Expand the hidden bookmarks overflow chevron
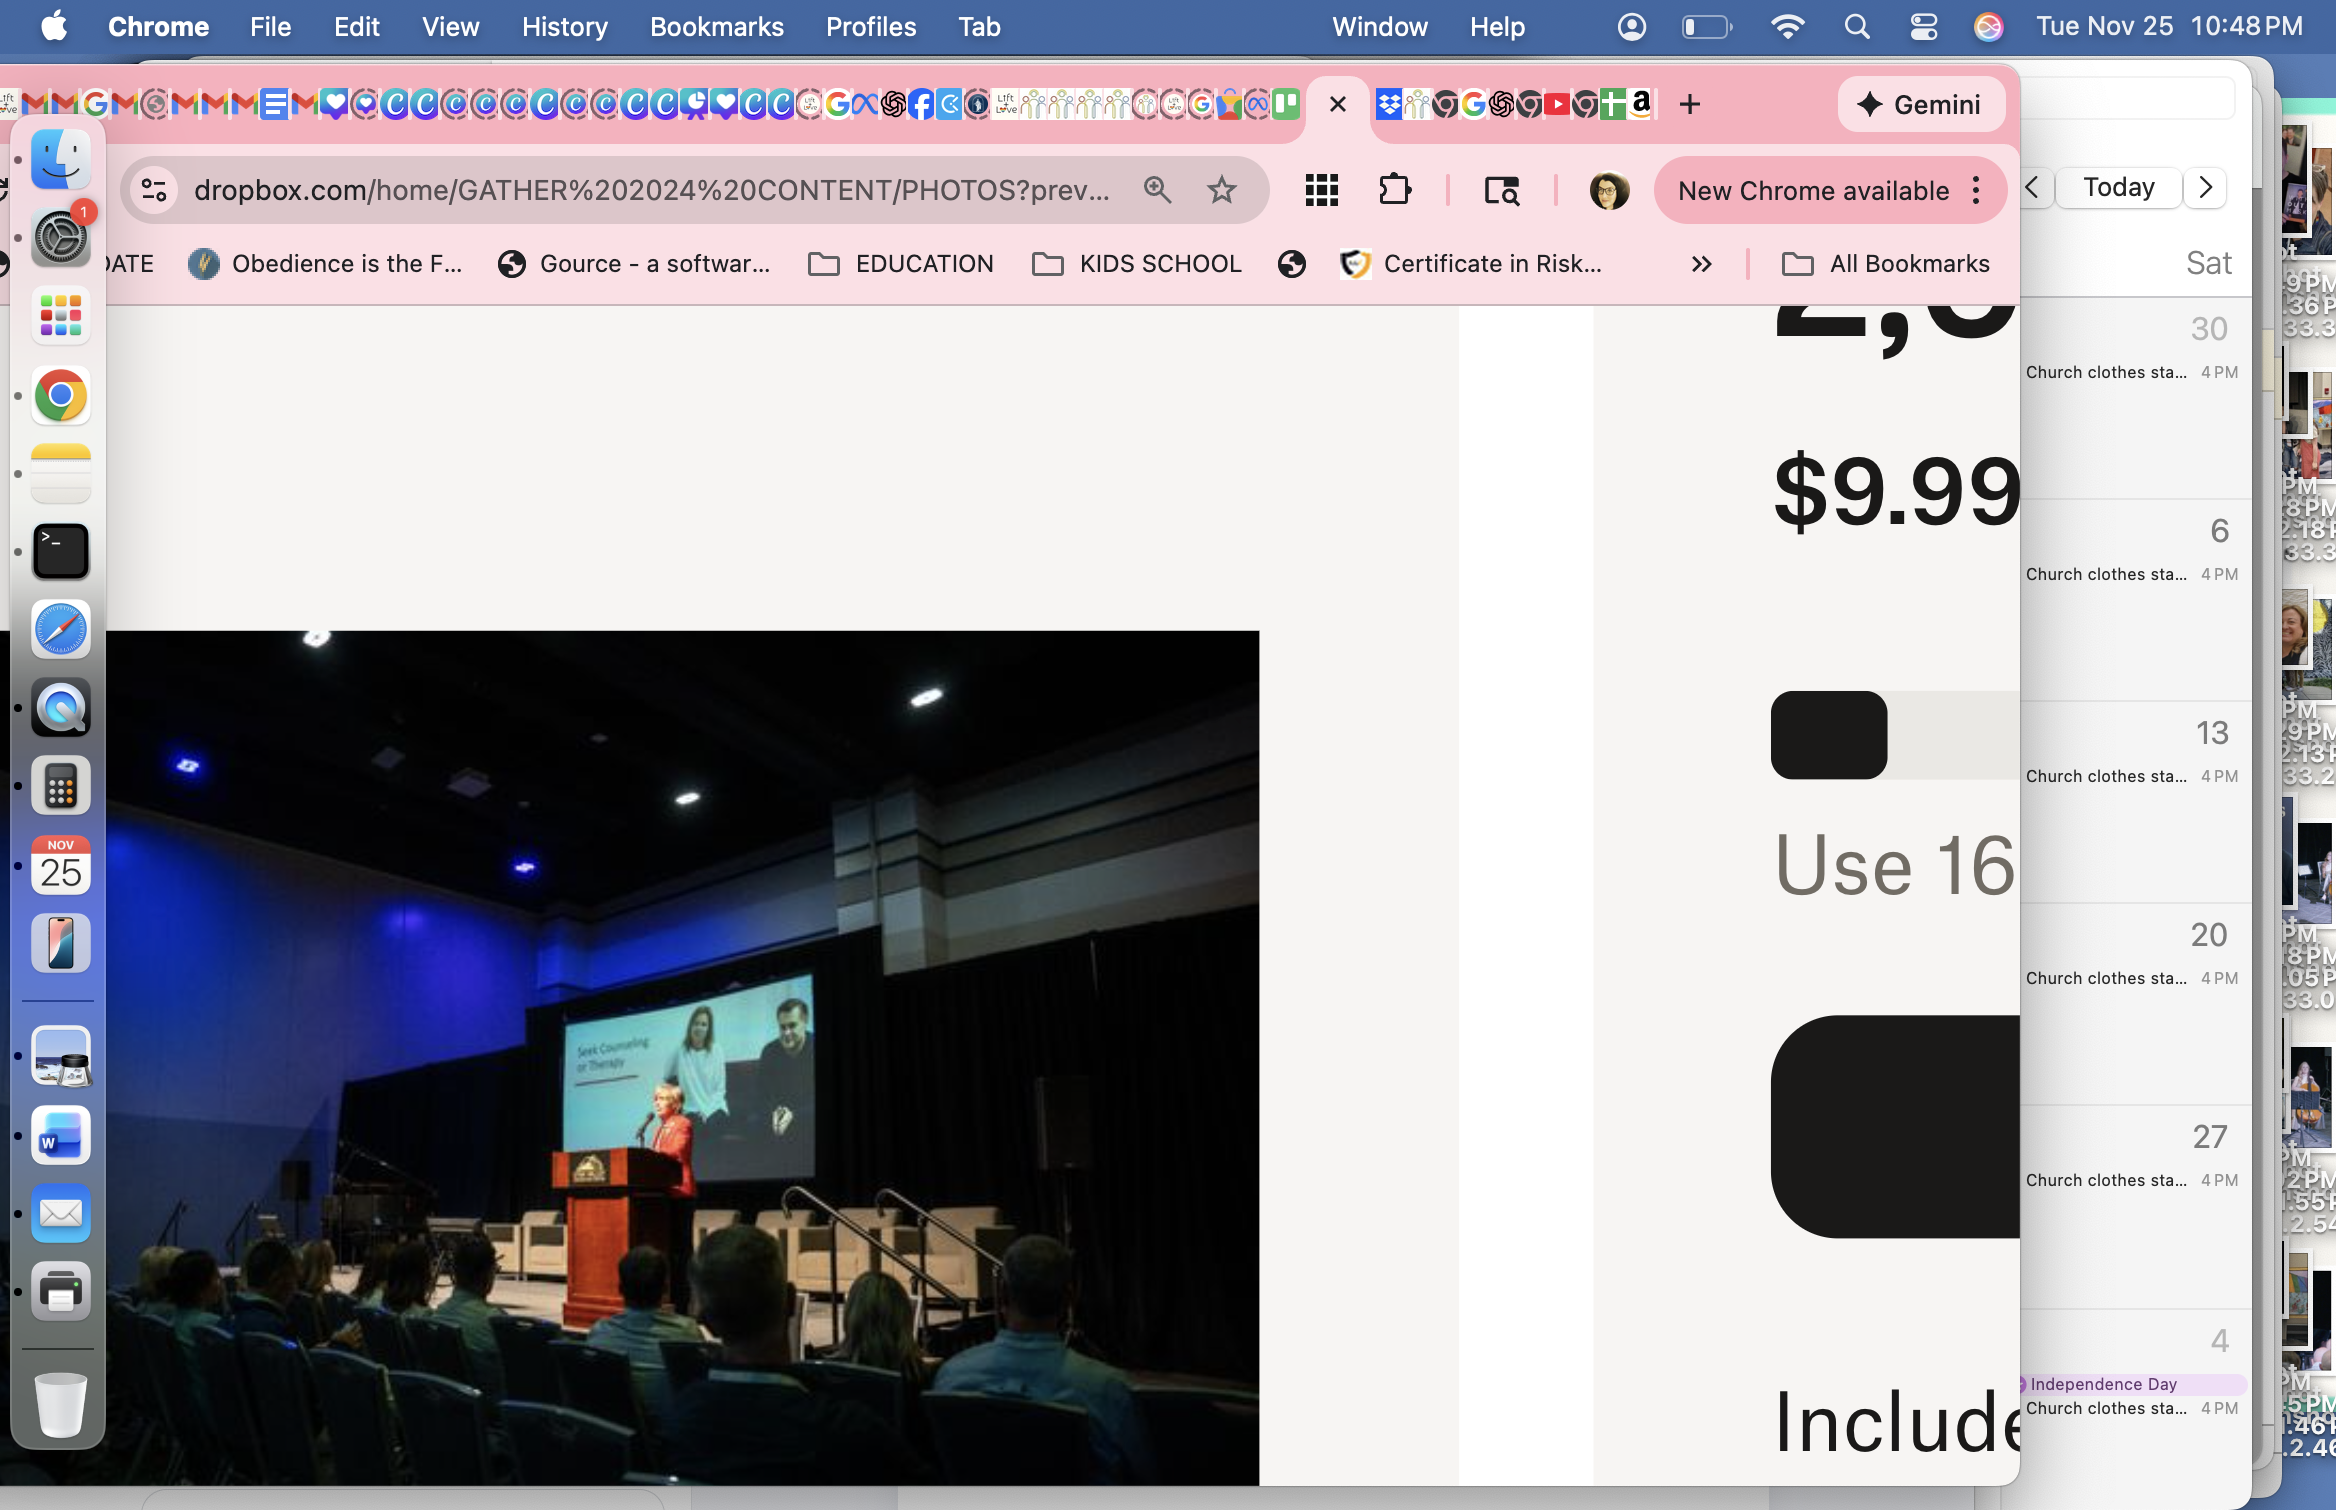This screenshot has width=2336, height=1510. pyautogui.click(x=1702, y=264)
